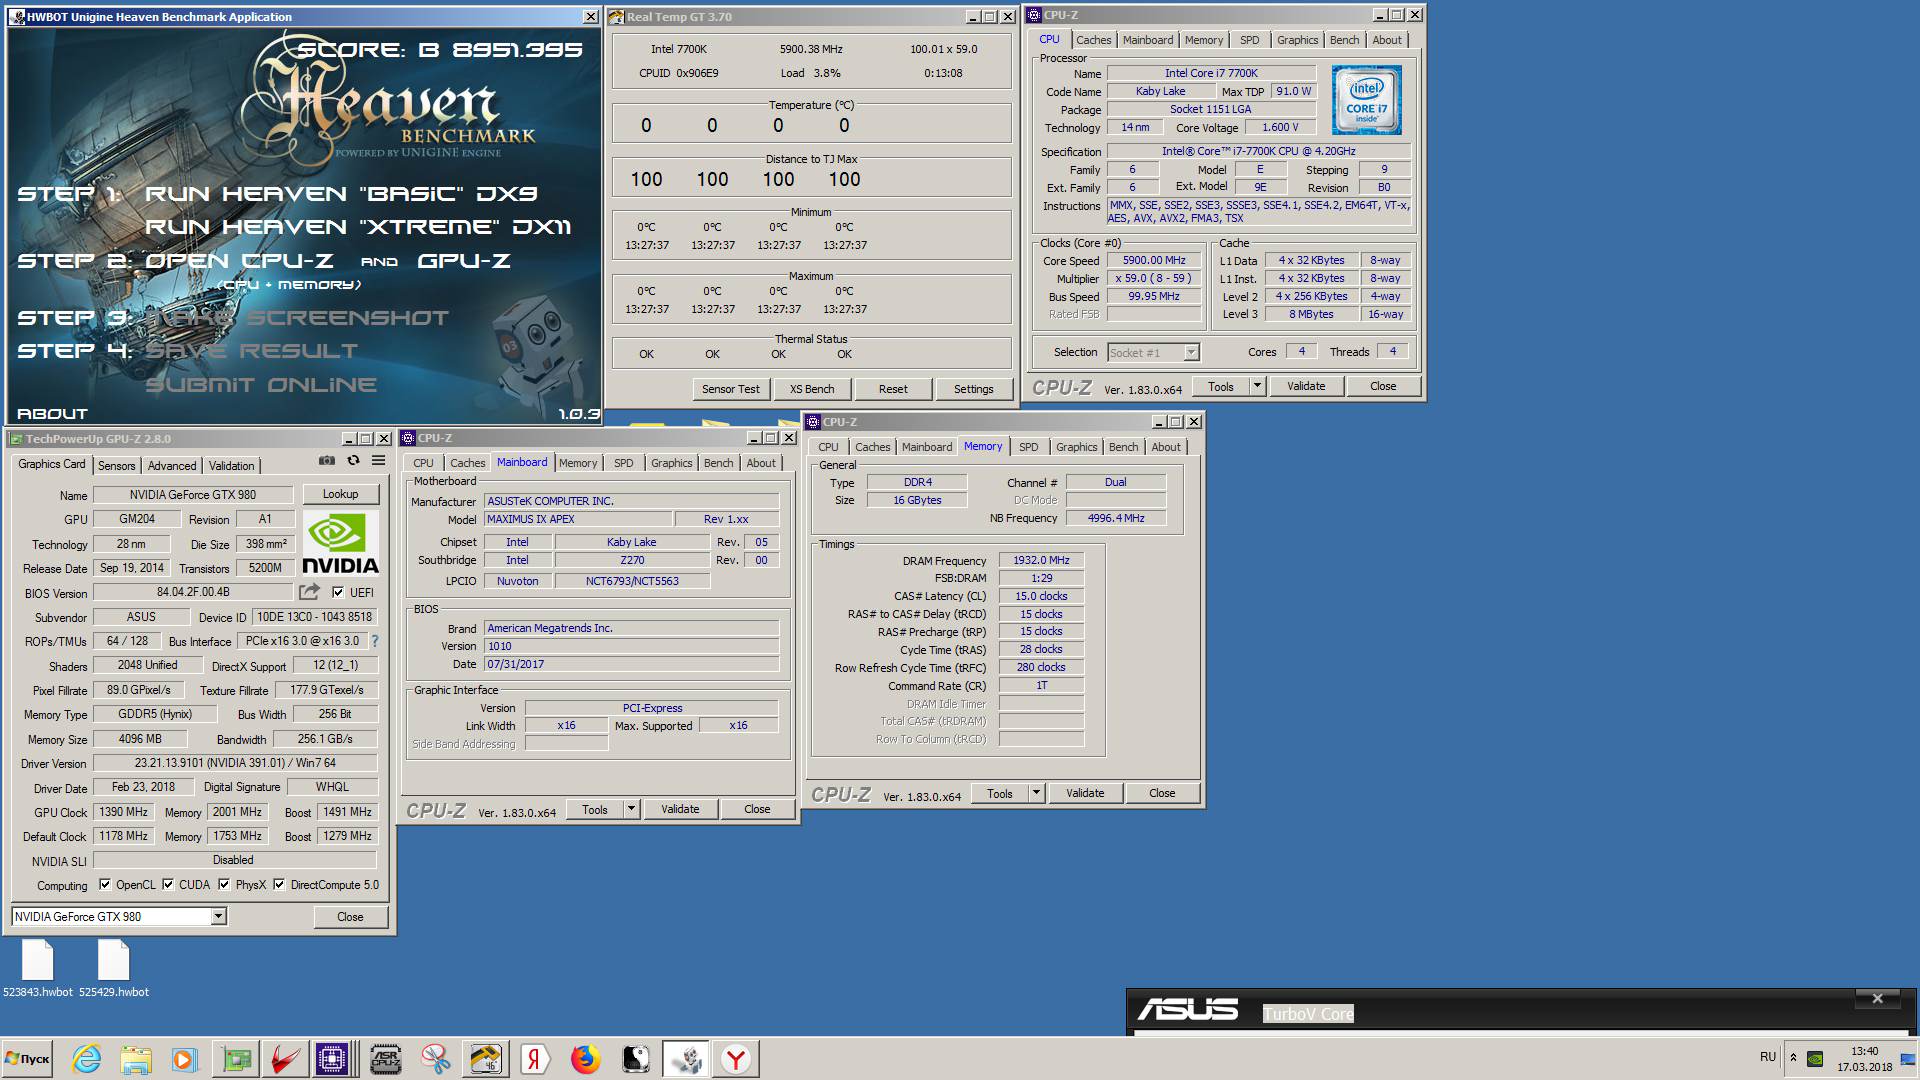Expand the NVIDIA GeForce GTX 980 dropdown
This screenshot has height=1080, width=1920.
tap(218, 916)
